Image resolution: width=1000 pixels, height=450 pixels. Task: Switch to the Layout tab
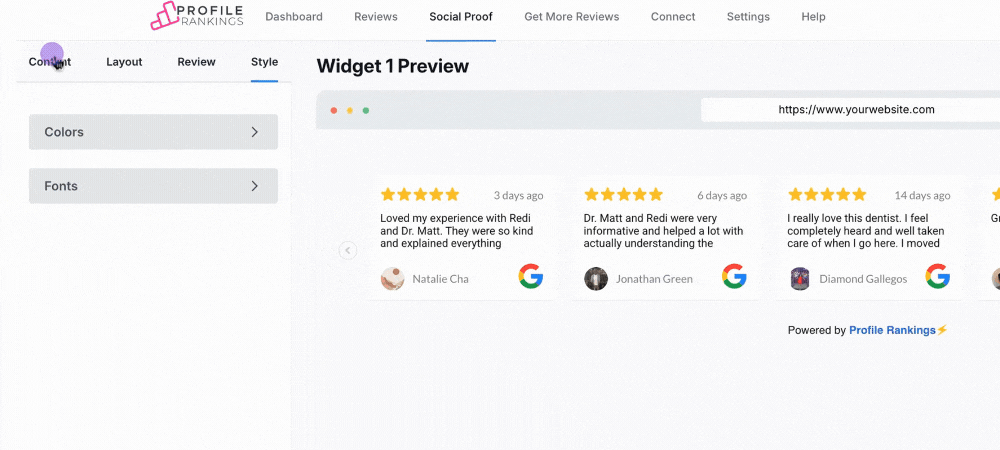124,62
